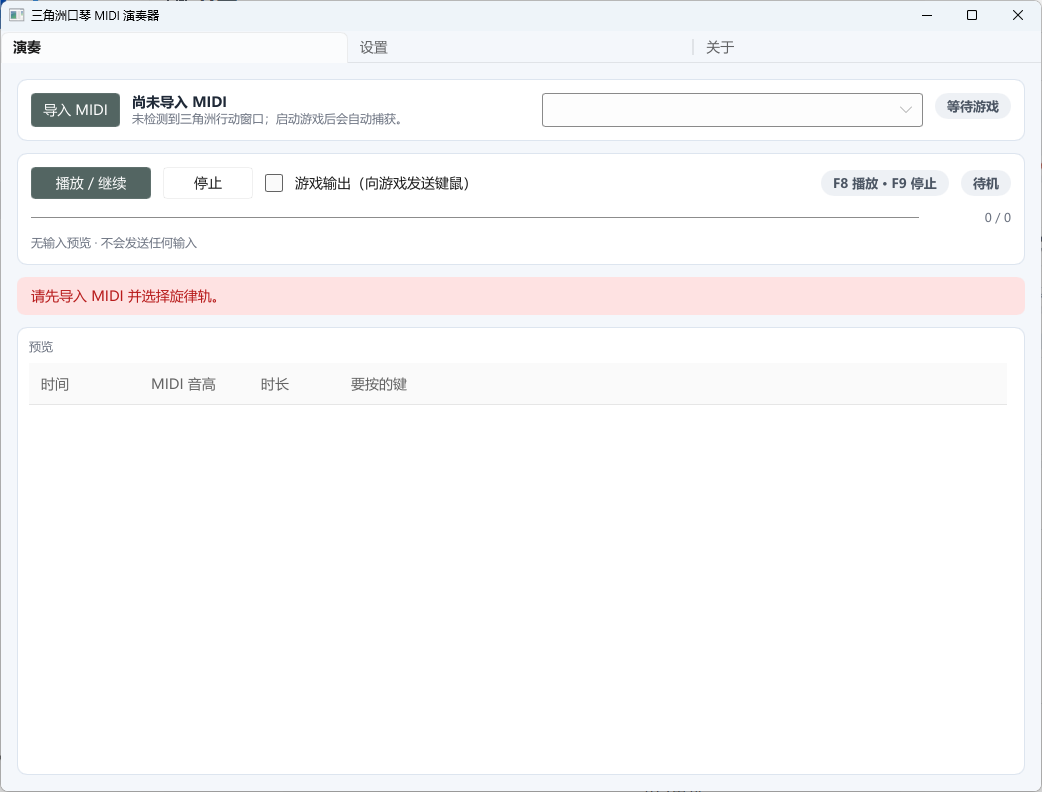
Task: Enable the 游戏输出 checkbox
Action: click(274, 183)
